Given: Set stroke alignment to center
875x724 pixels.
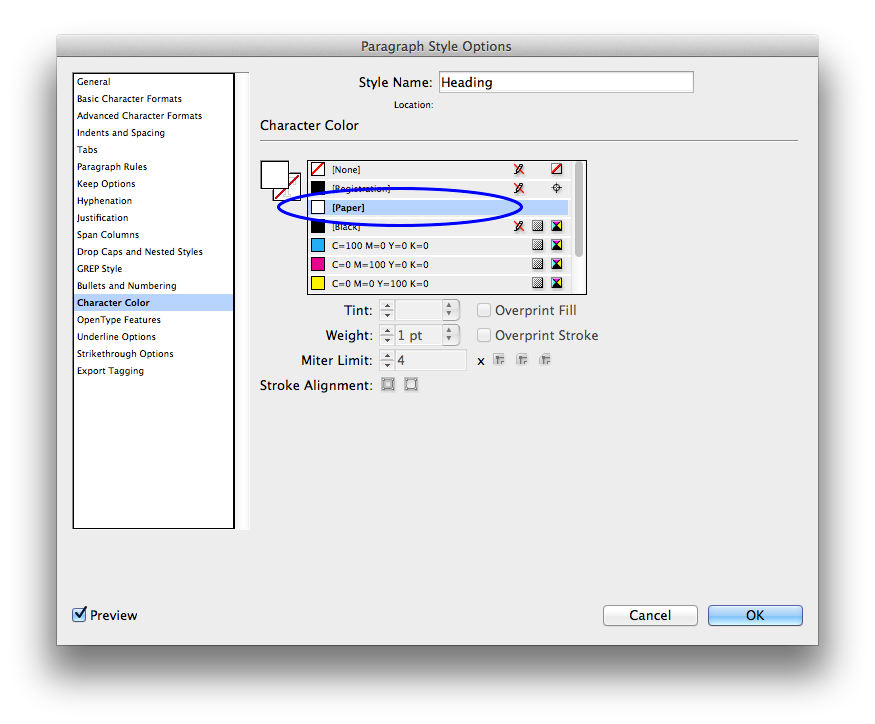Looking at the screenshot, I should click(388, 385).
